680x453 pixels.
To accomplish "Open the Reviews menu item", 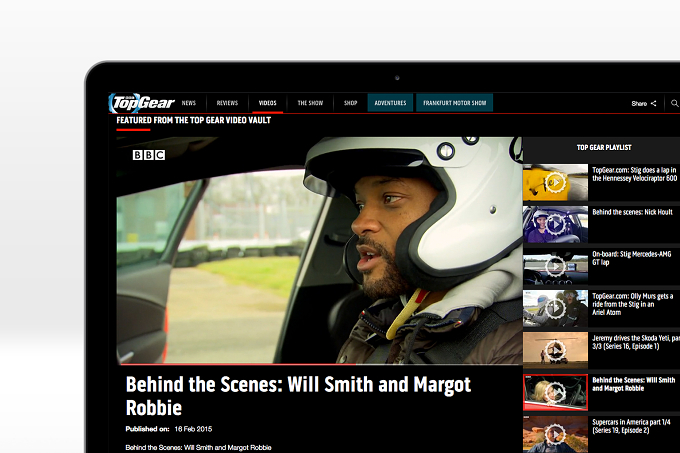I will coord(227,103).
